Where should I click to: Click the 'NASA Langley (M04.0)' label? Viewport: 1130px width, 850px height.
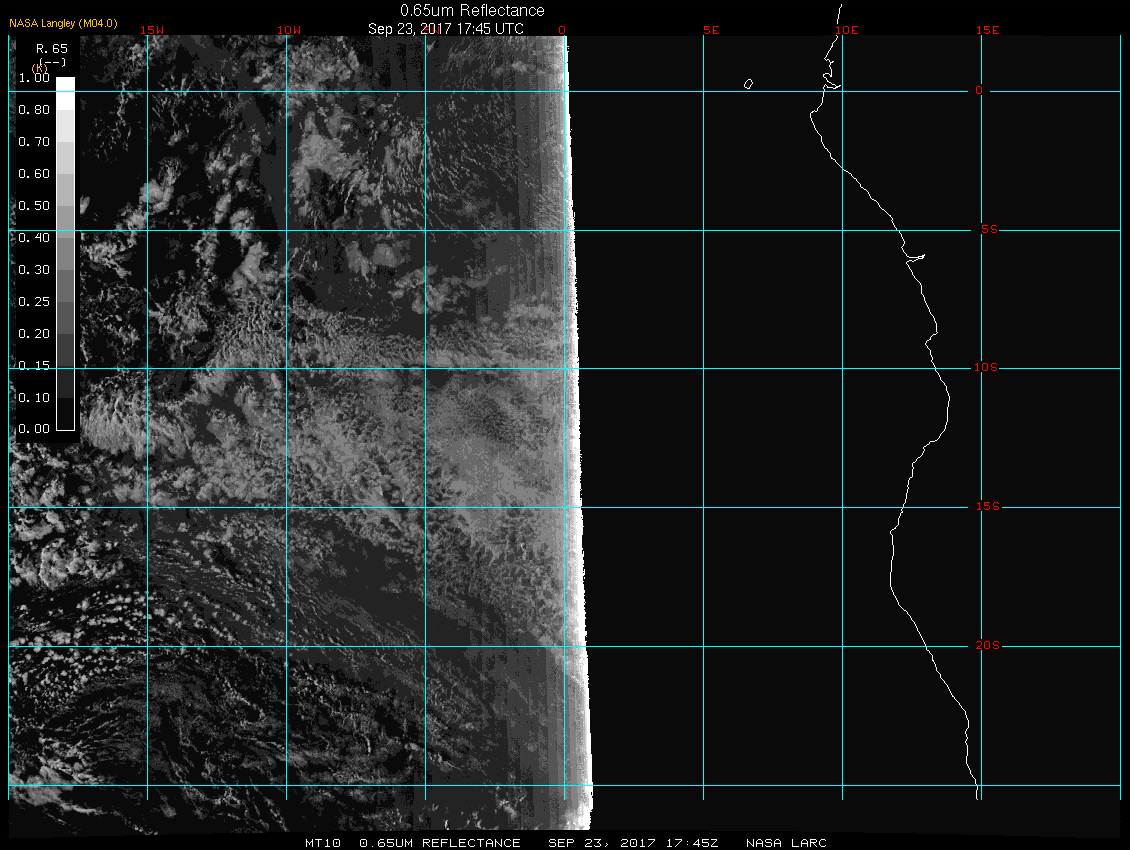[63, 23]
